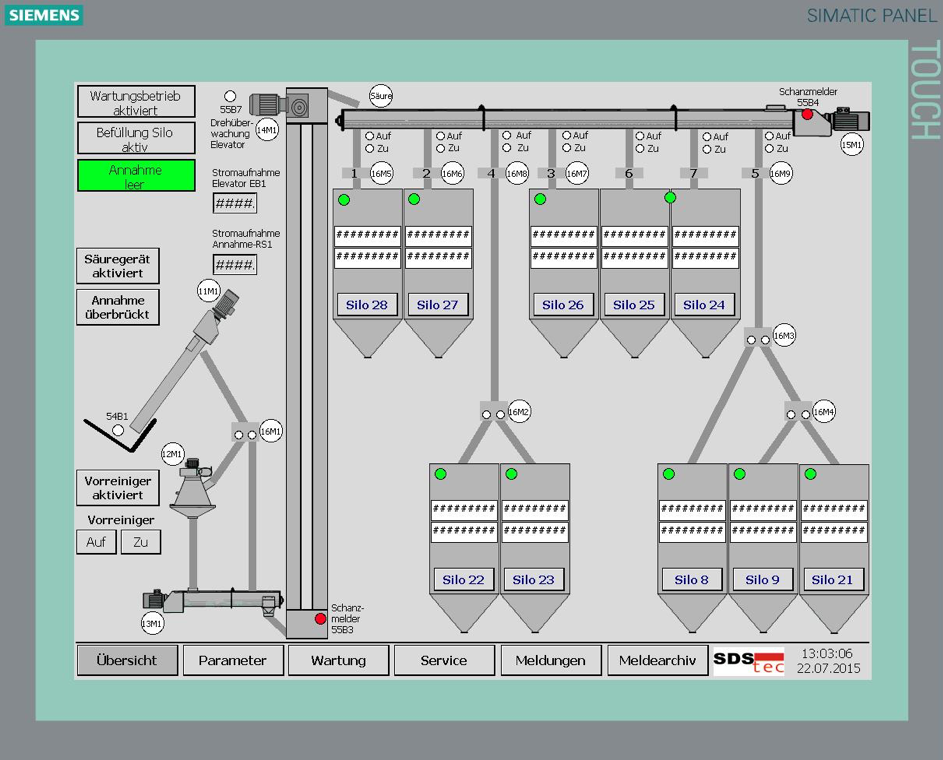
Task: Click the 16M2 diverter label above Silo 22
Action: pyautogui.click(x=518, y=411)
